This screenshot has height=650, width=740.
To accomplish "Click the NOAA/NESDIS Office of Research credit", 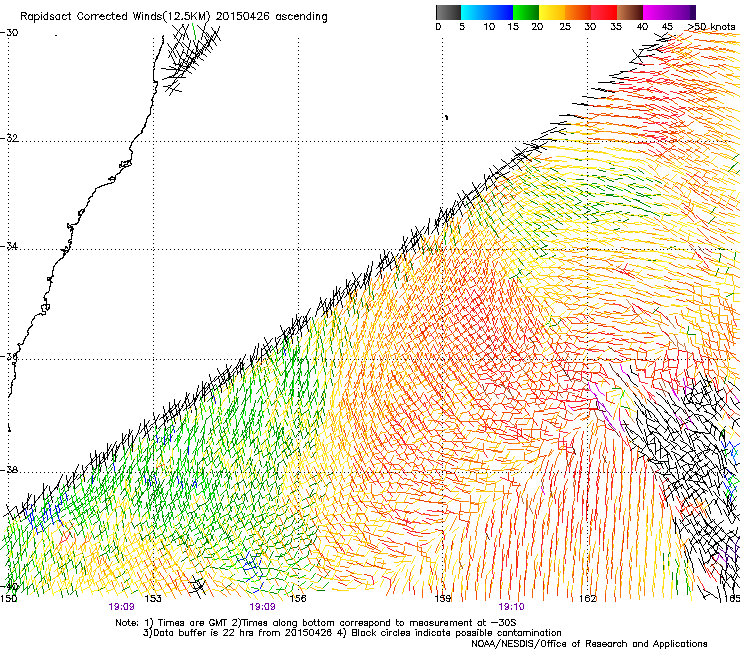I will [x=589, y=644].
